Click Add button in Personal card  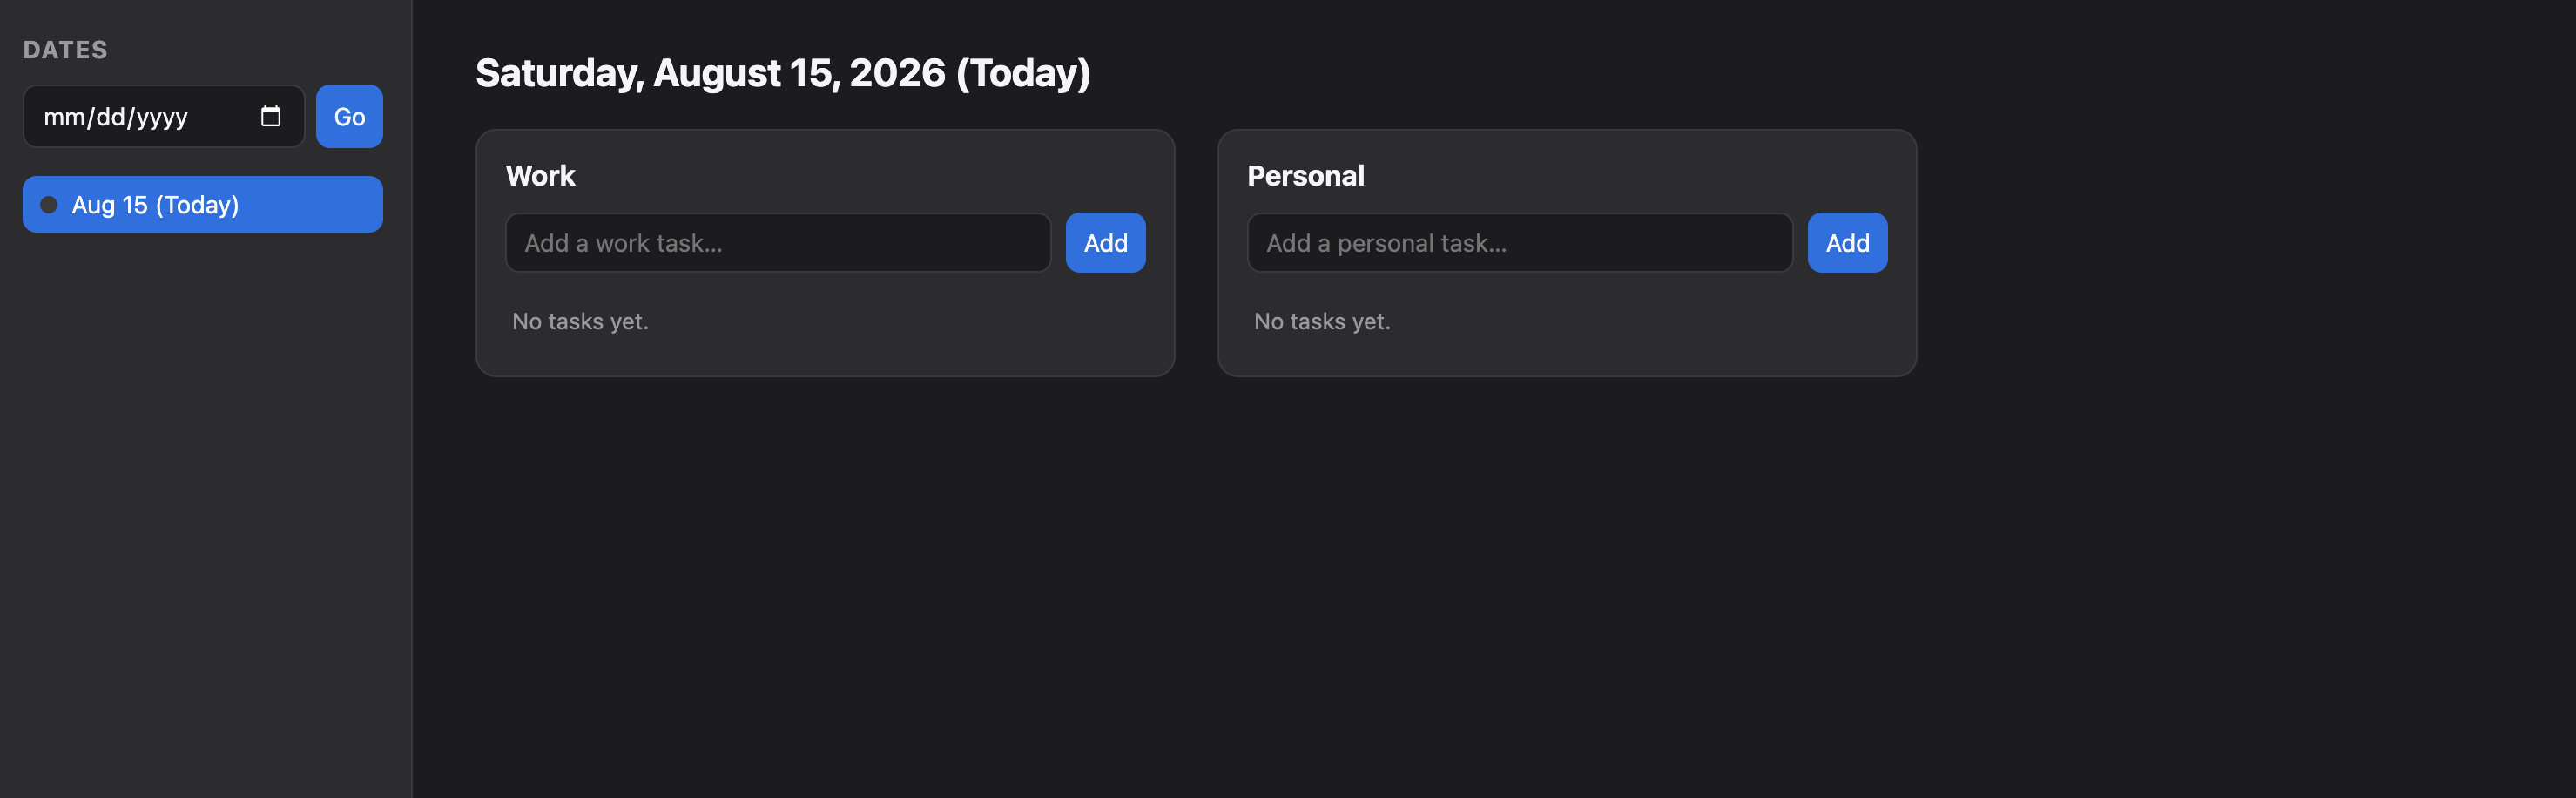pos(1847,242)
